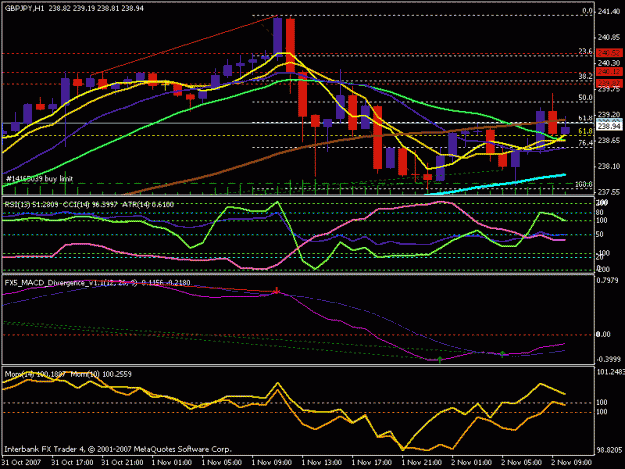Click the yellow 61.8 Fibonacci level label
This screenshot has width=625, height=469.
pos(585,131)
